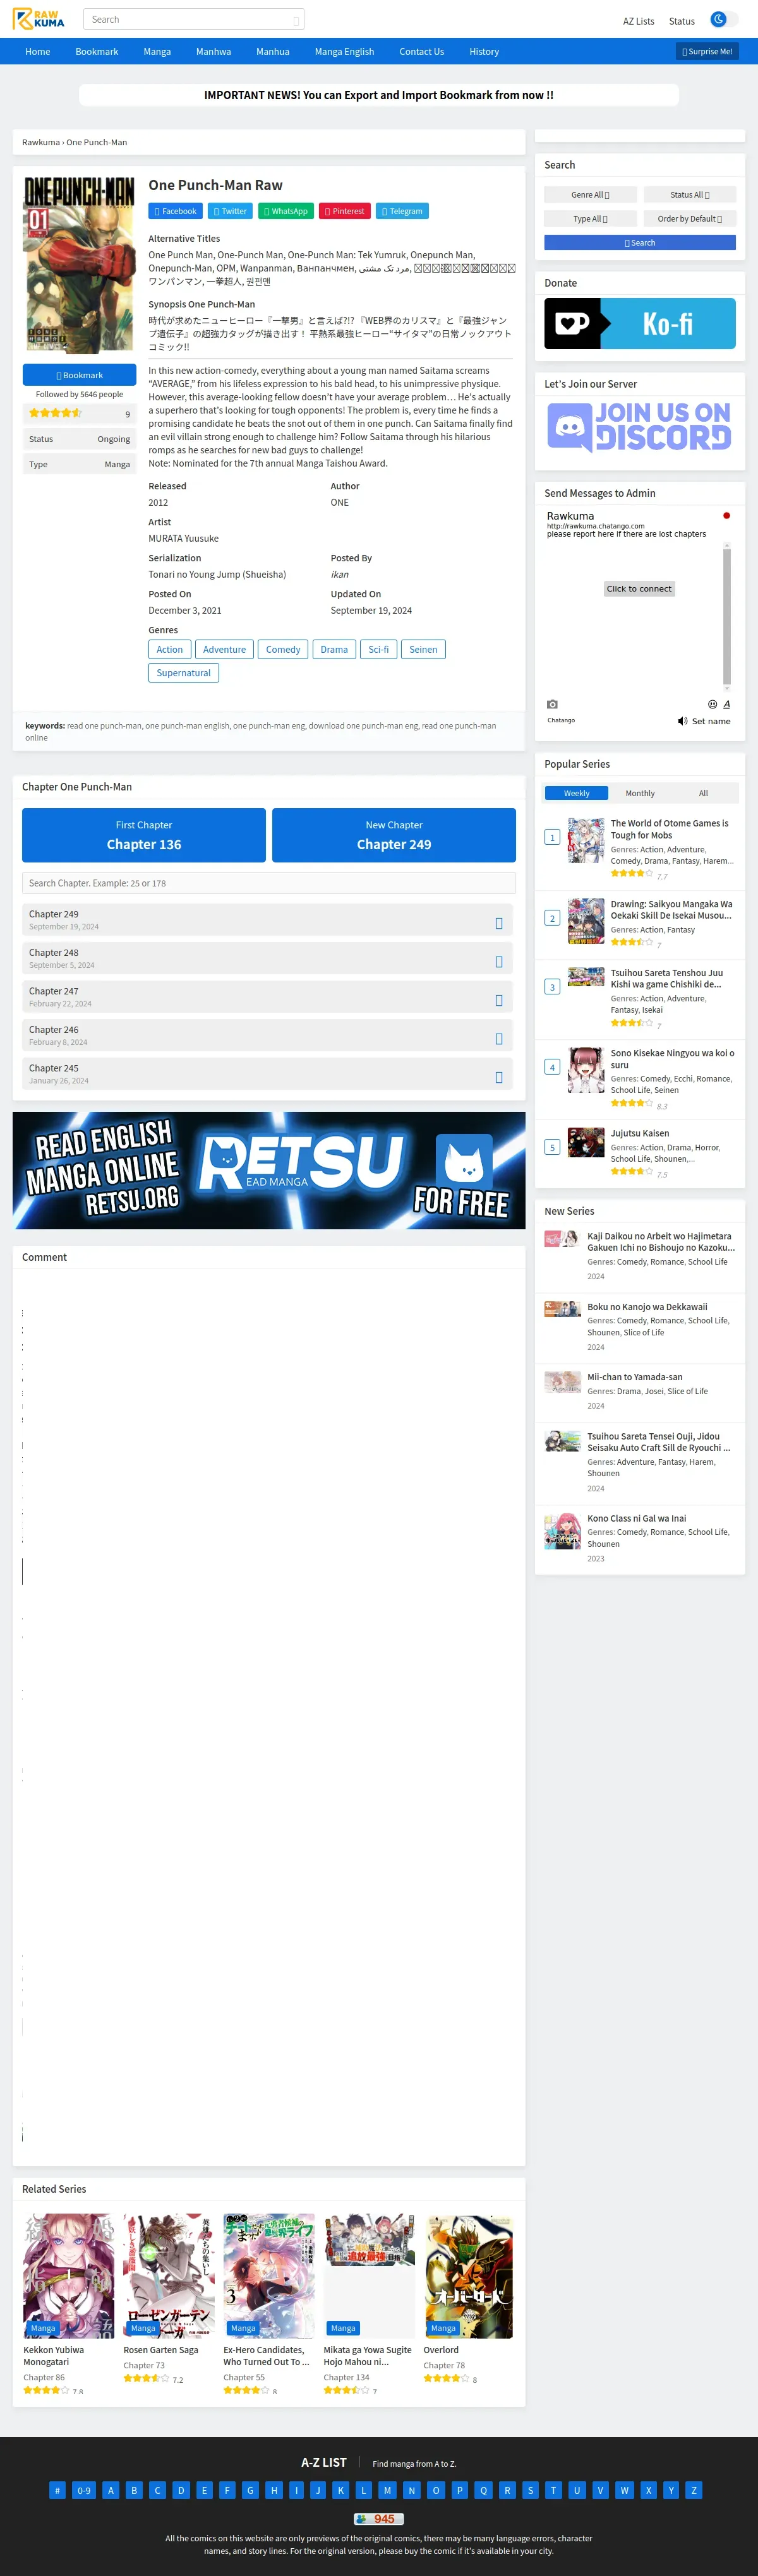Click the # button in A-Z list
The image size is (758, 2576).
click(57, 2491)
